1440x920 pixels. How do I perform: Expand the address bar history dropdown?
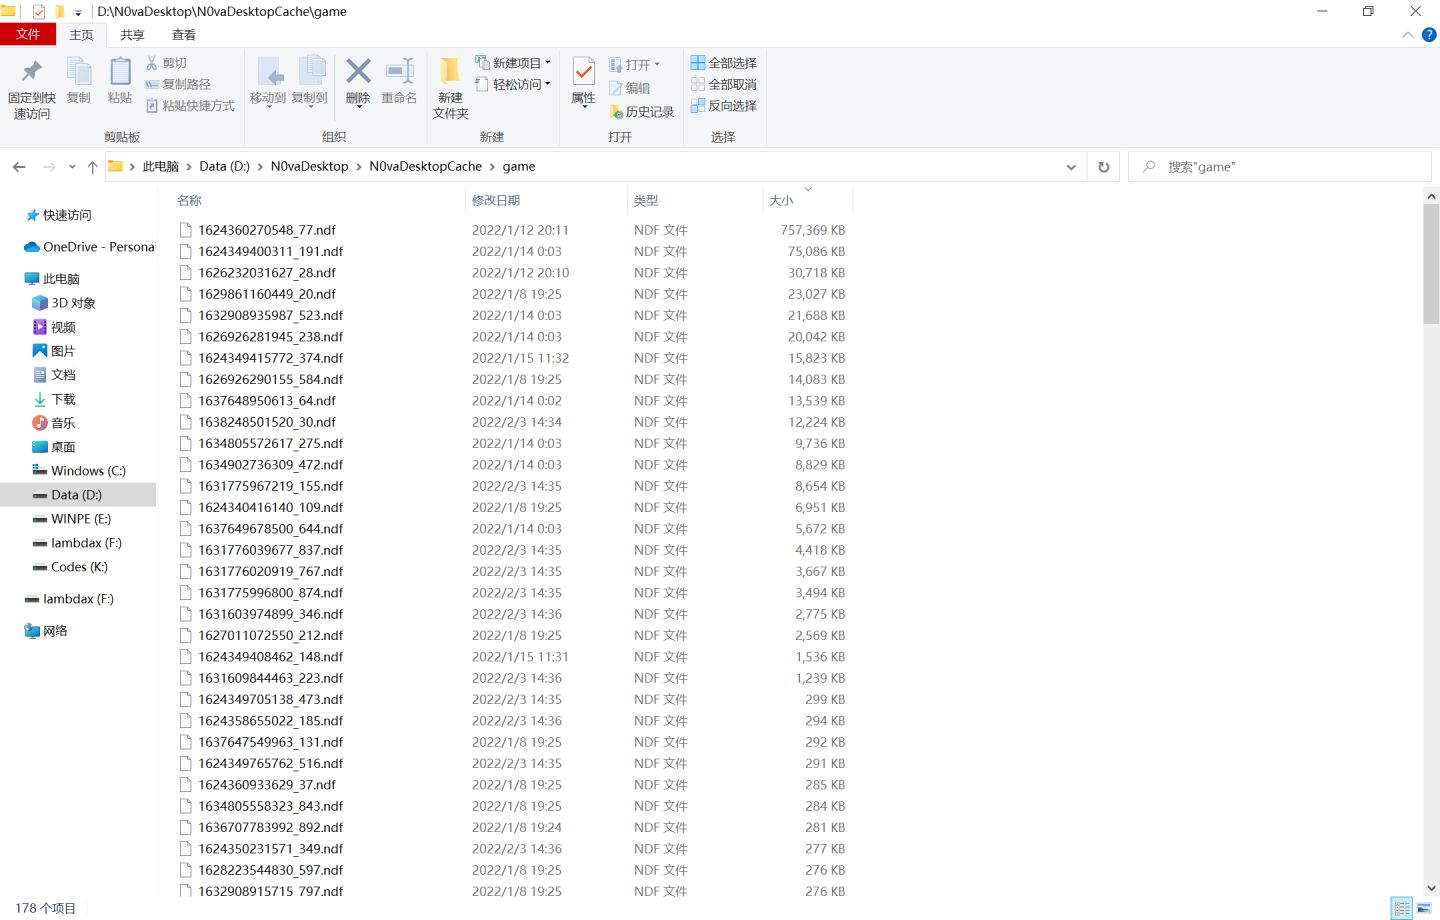[x=1071, y=167]
